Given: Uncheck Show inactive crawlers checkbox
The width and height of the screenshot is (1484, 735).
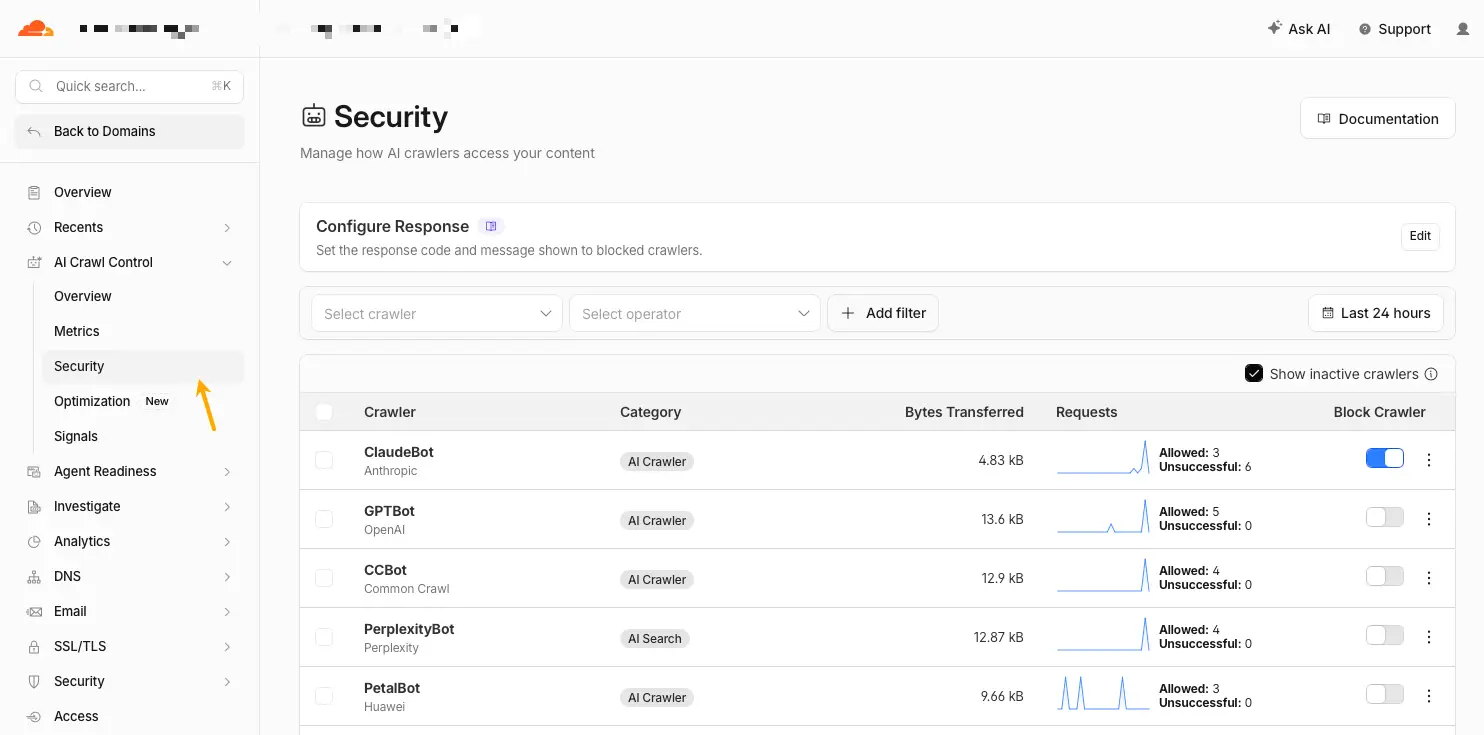Looking at the screenshot, I should tap(1254, 374).
